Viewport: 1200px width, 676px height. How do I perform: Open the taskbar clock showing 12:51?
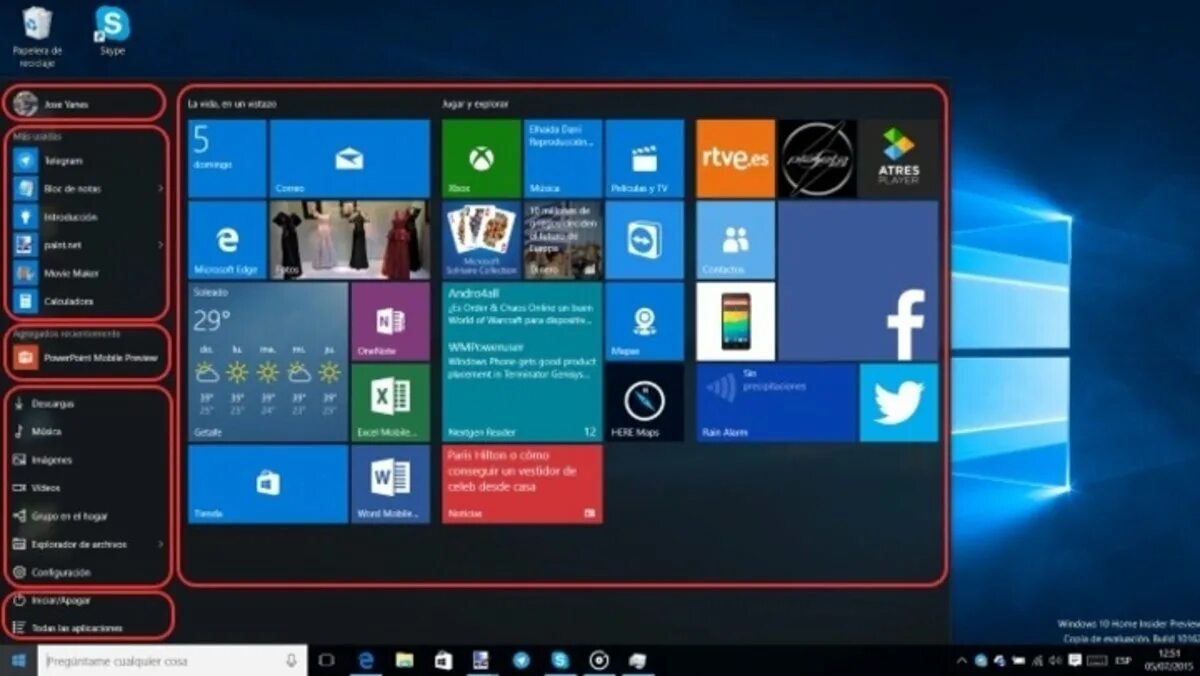pyautogui.click(x=1167, y=660)
